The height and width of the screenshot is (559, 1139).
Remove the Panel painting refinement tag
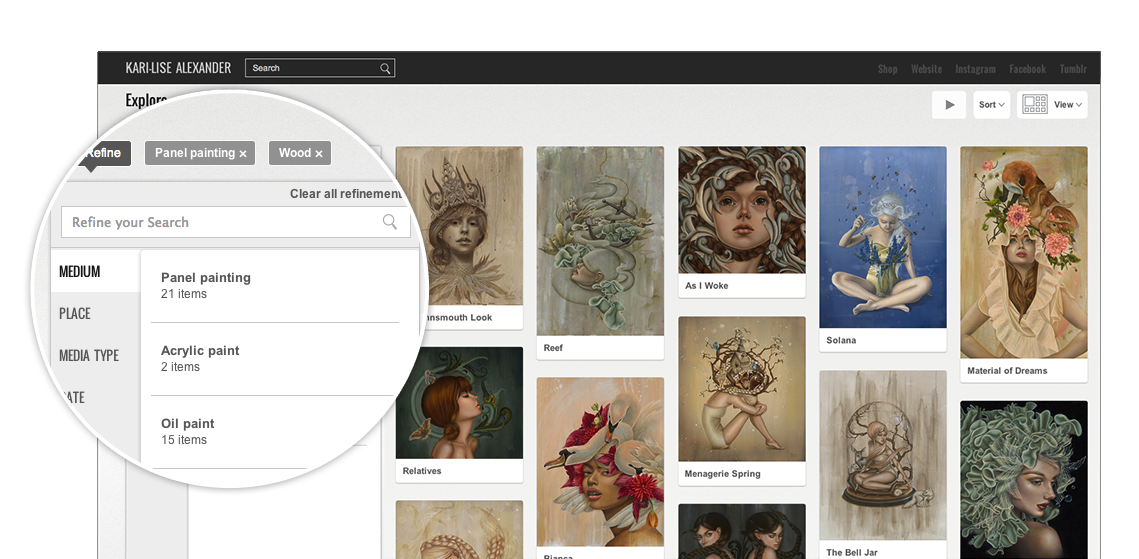243,153
